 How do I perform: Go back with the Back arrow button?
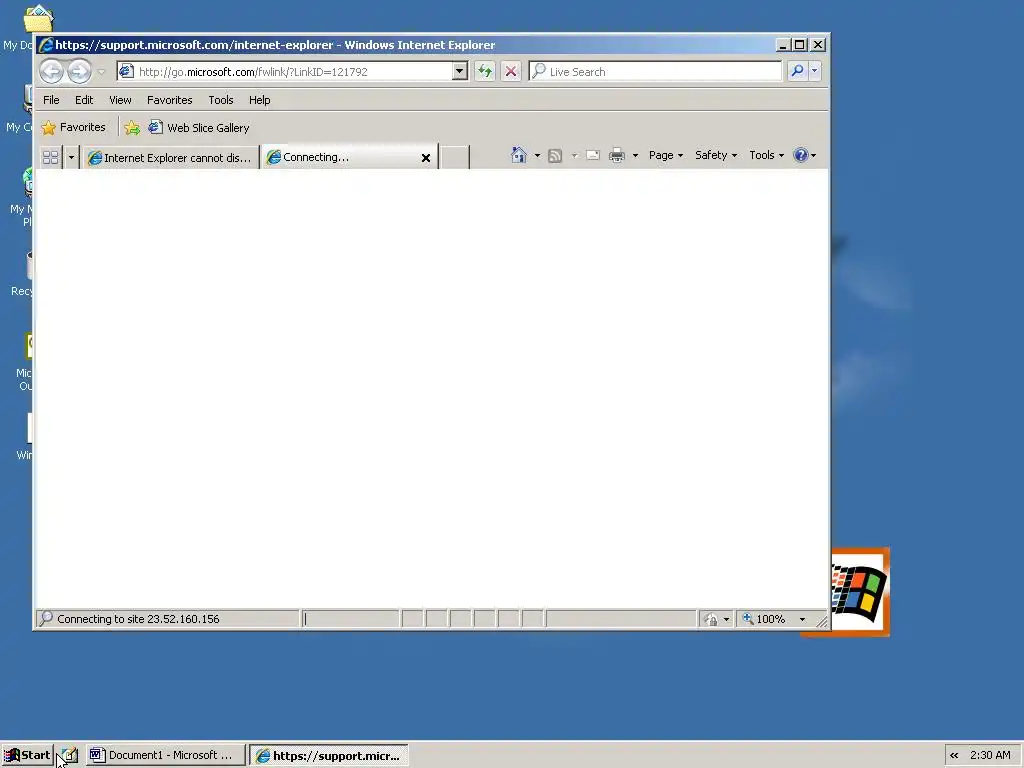pyautogui.click(x=52, y=71)
